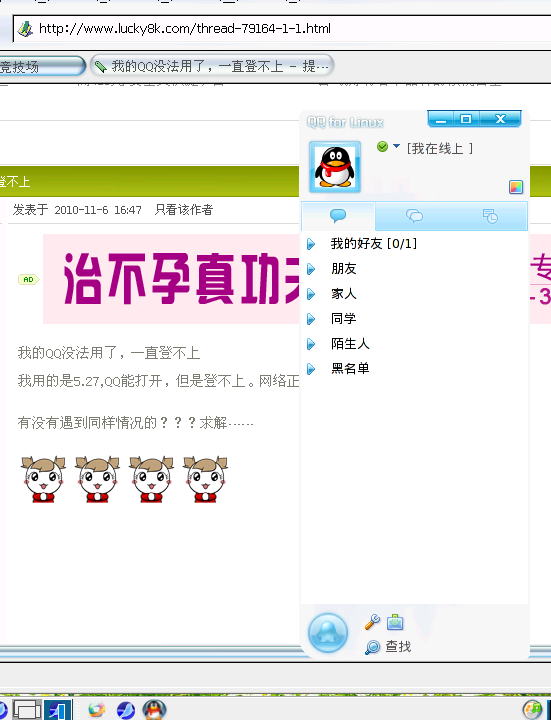
Task: Click the small AD label icon
Action: click(x=28, y=279)
